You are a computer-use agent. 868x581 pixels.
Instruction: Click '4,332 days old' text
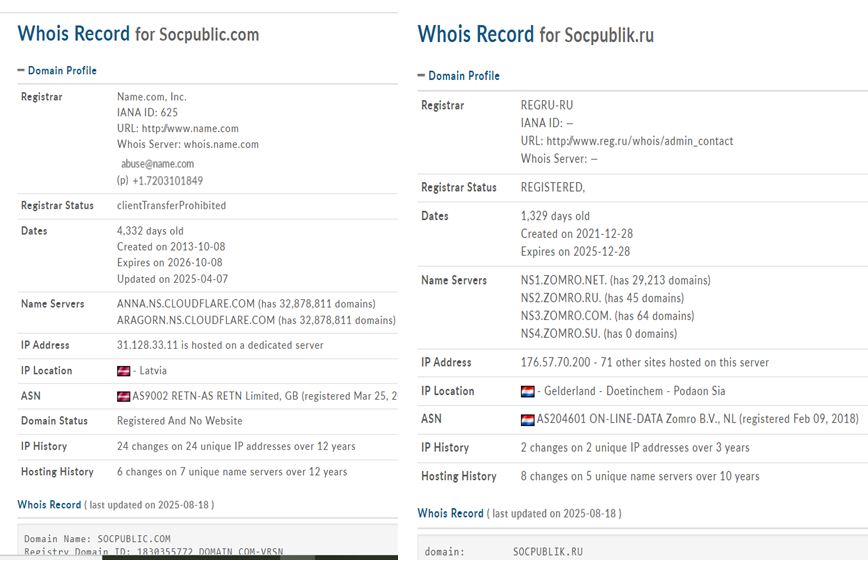tap(150, 231)
